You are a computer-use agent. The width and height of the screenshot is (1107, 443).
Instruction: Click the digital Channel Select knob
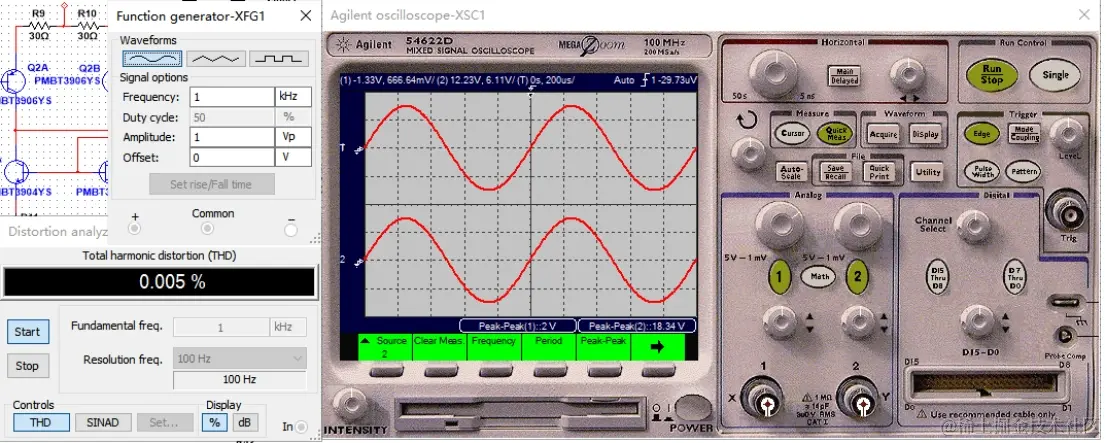(x=975, y=225)
